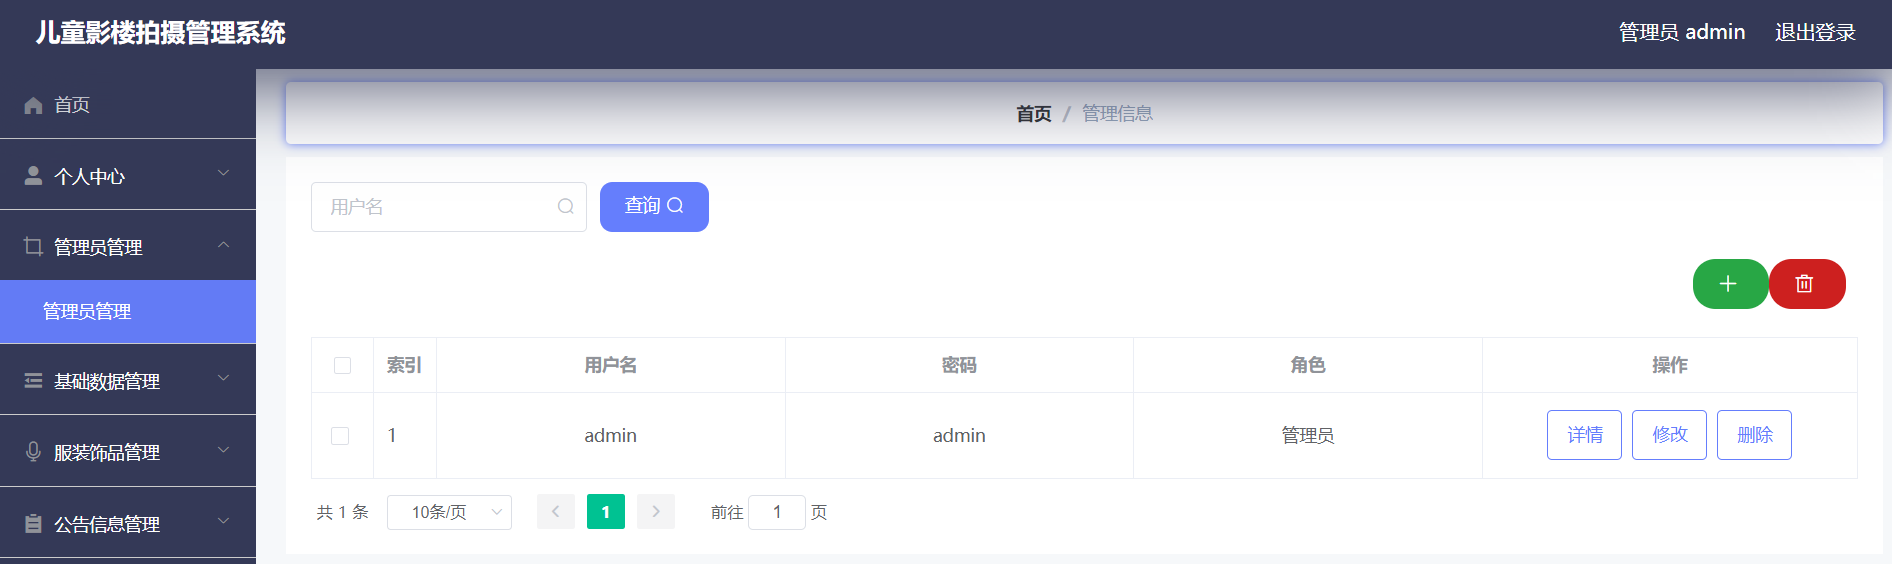
Task: Click the 共 1 条 total count text
Action: pyautogui.click(x=343, y=512)
